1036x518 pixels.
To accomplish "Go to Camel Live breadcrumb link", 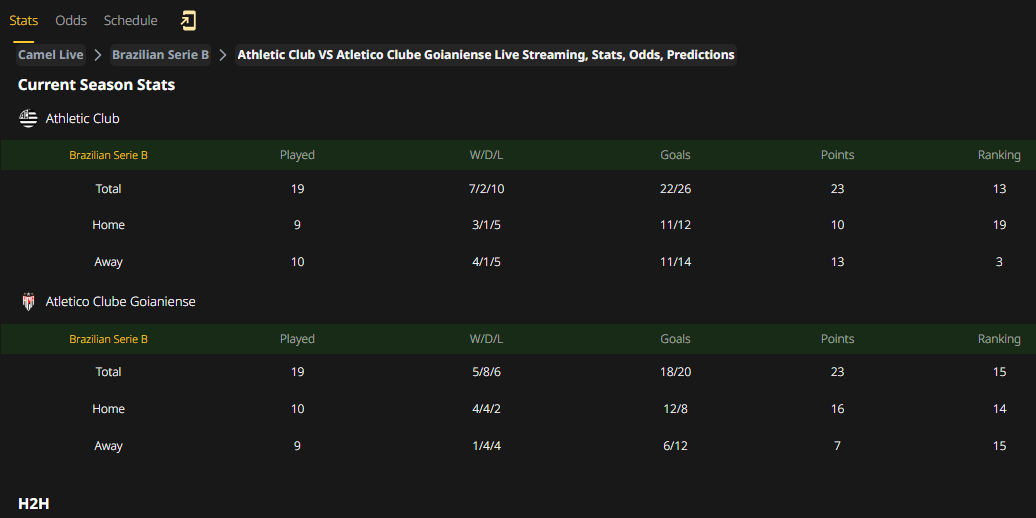I will pyautogui.click(x=51, y=55).
